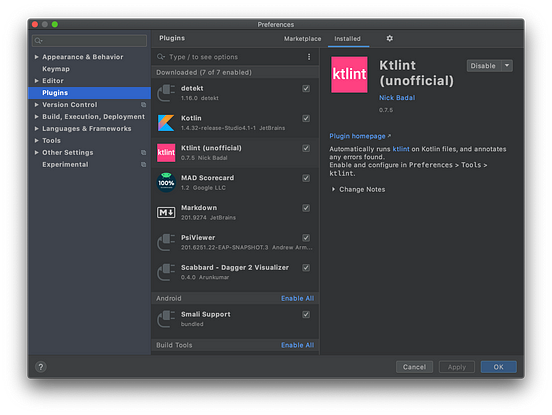Screen dimensions: 552x415
Task: Expand the Change Notes section
Action: pos(333,189)
